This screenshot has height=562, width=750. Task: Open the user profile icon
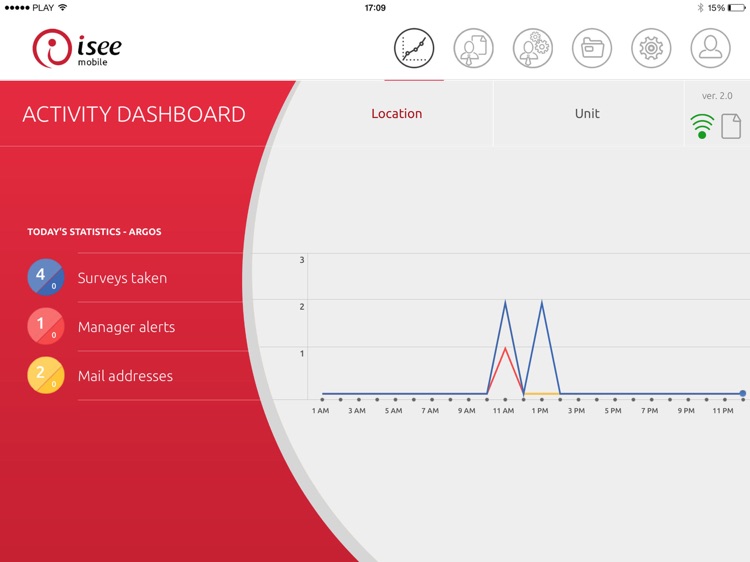coord(710,48)
